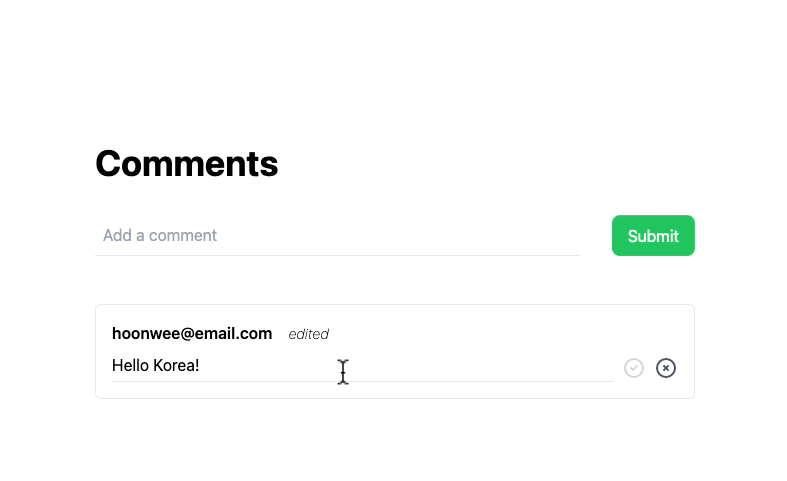Submit the new comment

coord(653,236)
